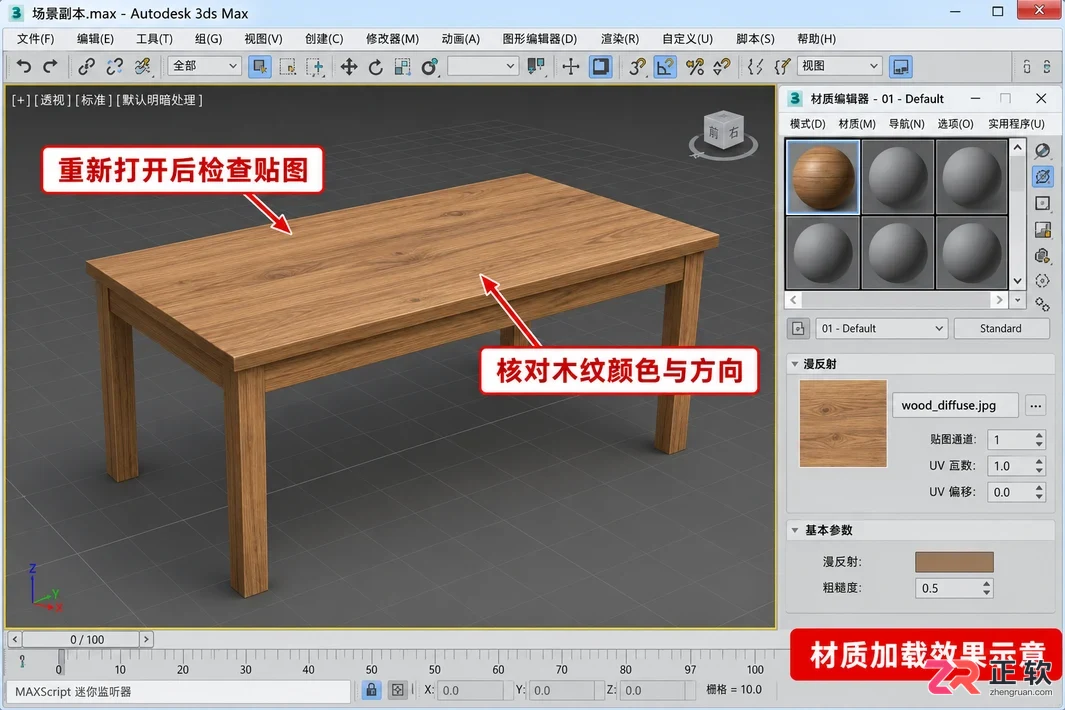Select the Unlink selection tool
This screenshot has height=710, width=1065.
[114, 66]
